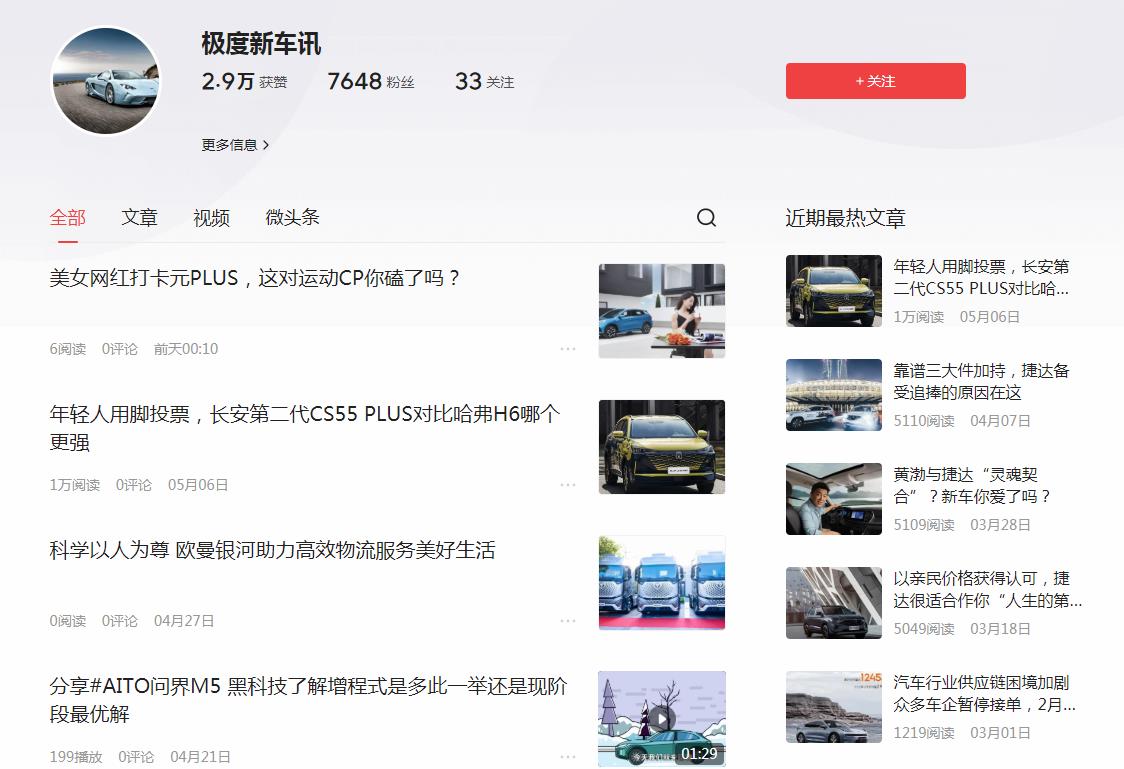Screen dimensions: 1124x769
Task: Open article 年轻人用脚投票 长安第二代CS55 PLUS对比哈弗H6 in feed
Action: [x=305, y=428]
